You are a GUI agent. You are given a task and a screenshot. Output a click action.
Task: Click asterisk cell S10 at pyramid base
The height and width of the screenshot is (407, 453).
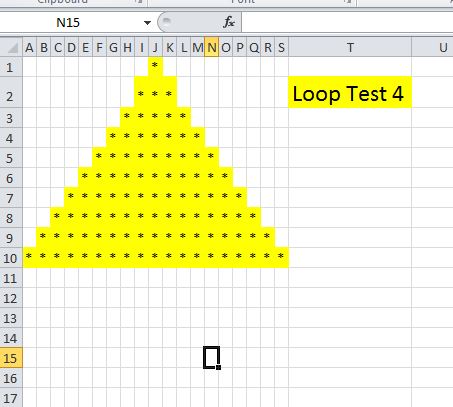(281, 258)
